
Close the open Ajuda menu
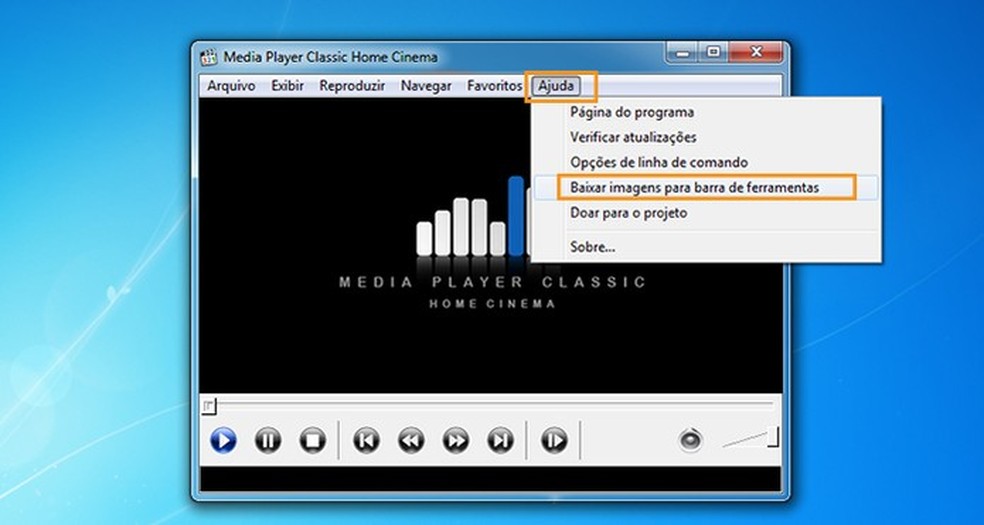(556, 86)
